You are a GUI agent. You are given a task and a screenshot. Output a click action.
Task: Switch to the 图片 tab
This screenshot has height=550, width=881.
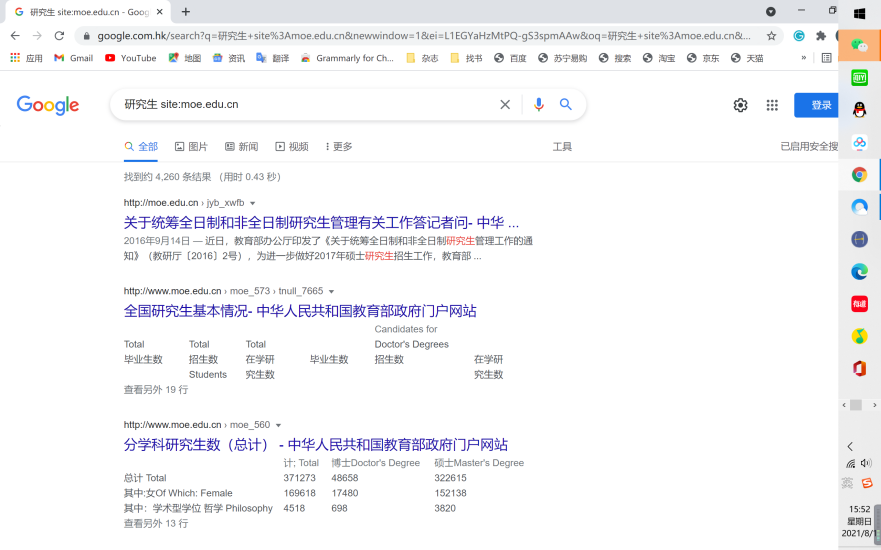pyautogui.click(x=191, y=147)
